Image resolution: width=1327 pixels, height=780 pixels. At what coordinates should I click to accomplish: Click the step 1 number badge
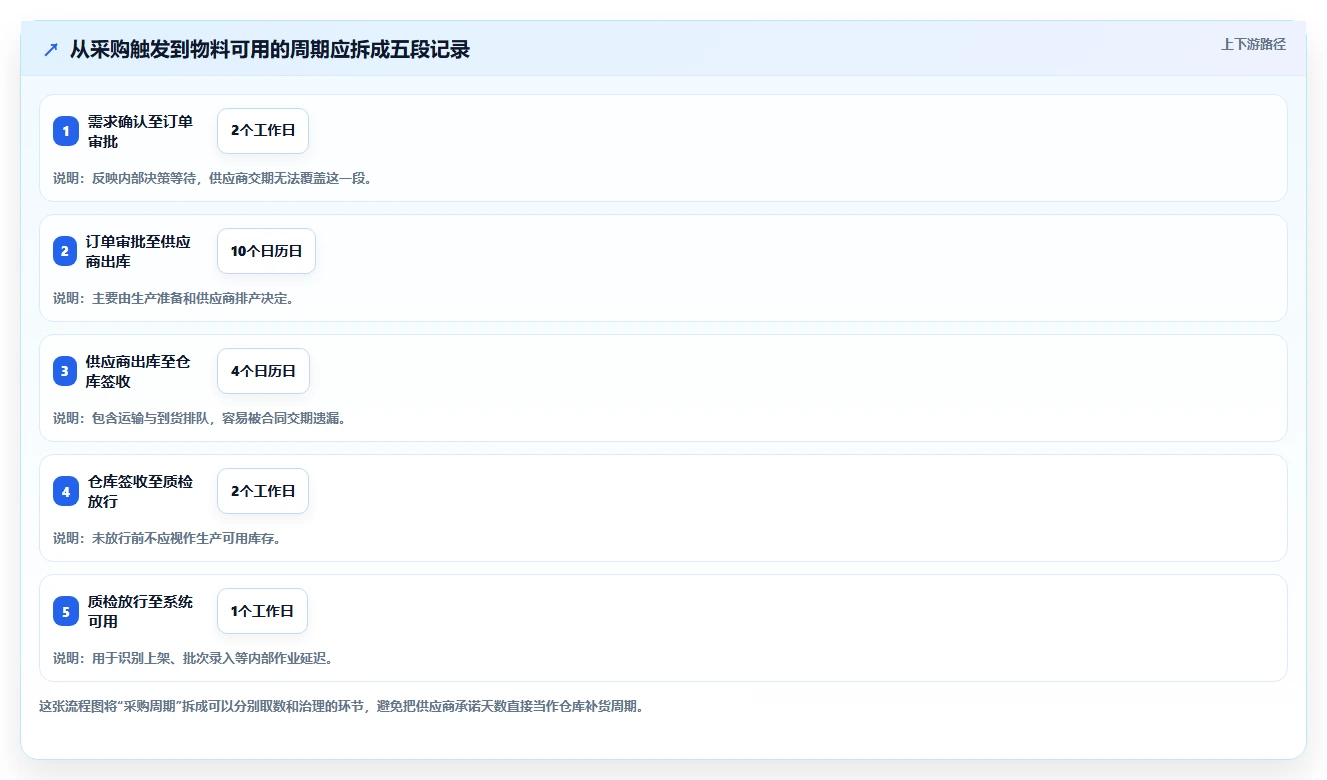[x=66, y=131]
